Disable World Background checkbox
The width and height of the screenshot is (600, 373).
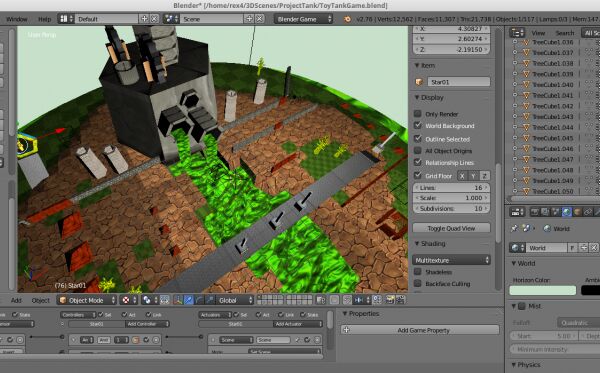click(x=418, y=125)
